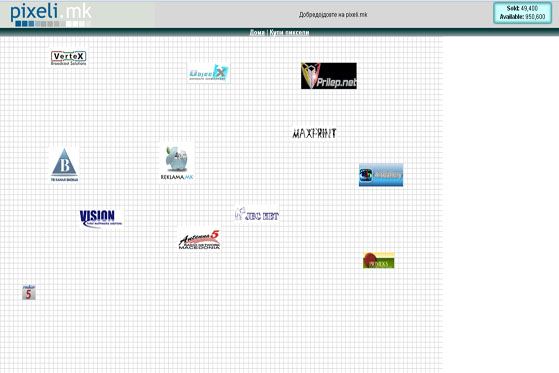Open the VISION multimedia logo ad
Screen dimensions: 559x373
click(101, 218)
